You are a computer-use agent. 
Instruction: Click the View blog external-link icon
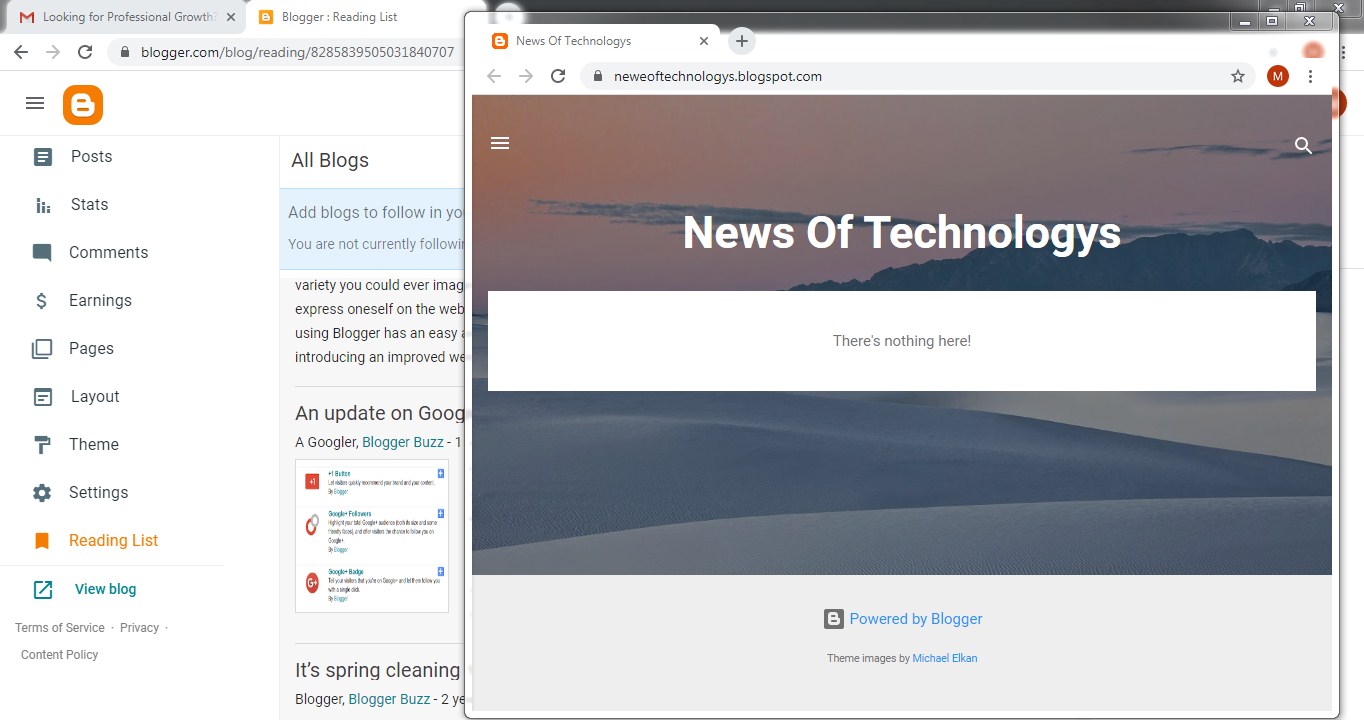coord(43,590)
